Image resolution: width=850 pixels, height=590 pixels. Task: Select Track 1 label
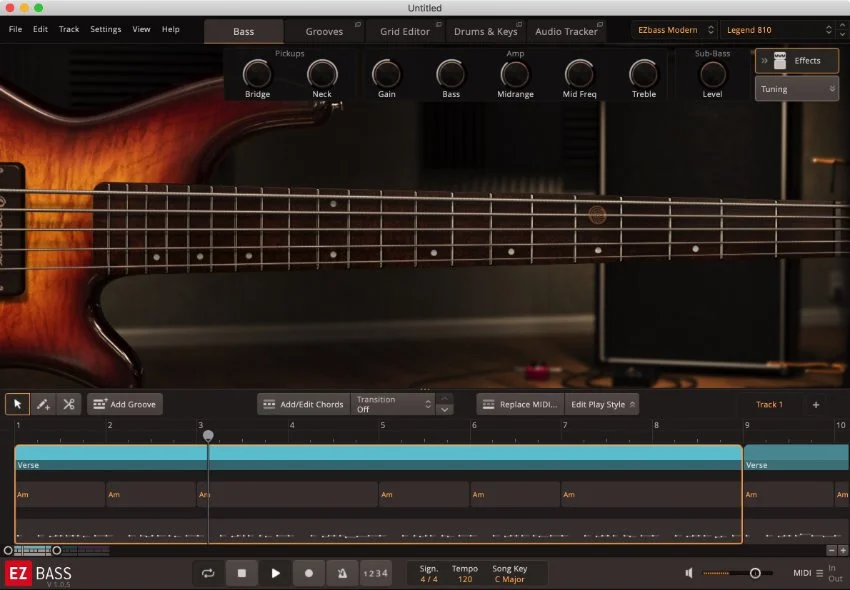point(769,405)
